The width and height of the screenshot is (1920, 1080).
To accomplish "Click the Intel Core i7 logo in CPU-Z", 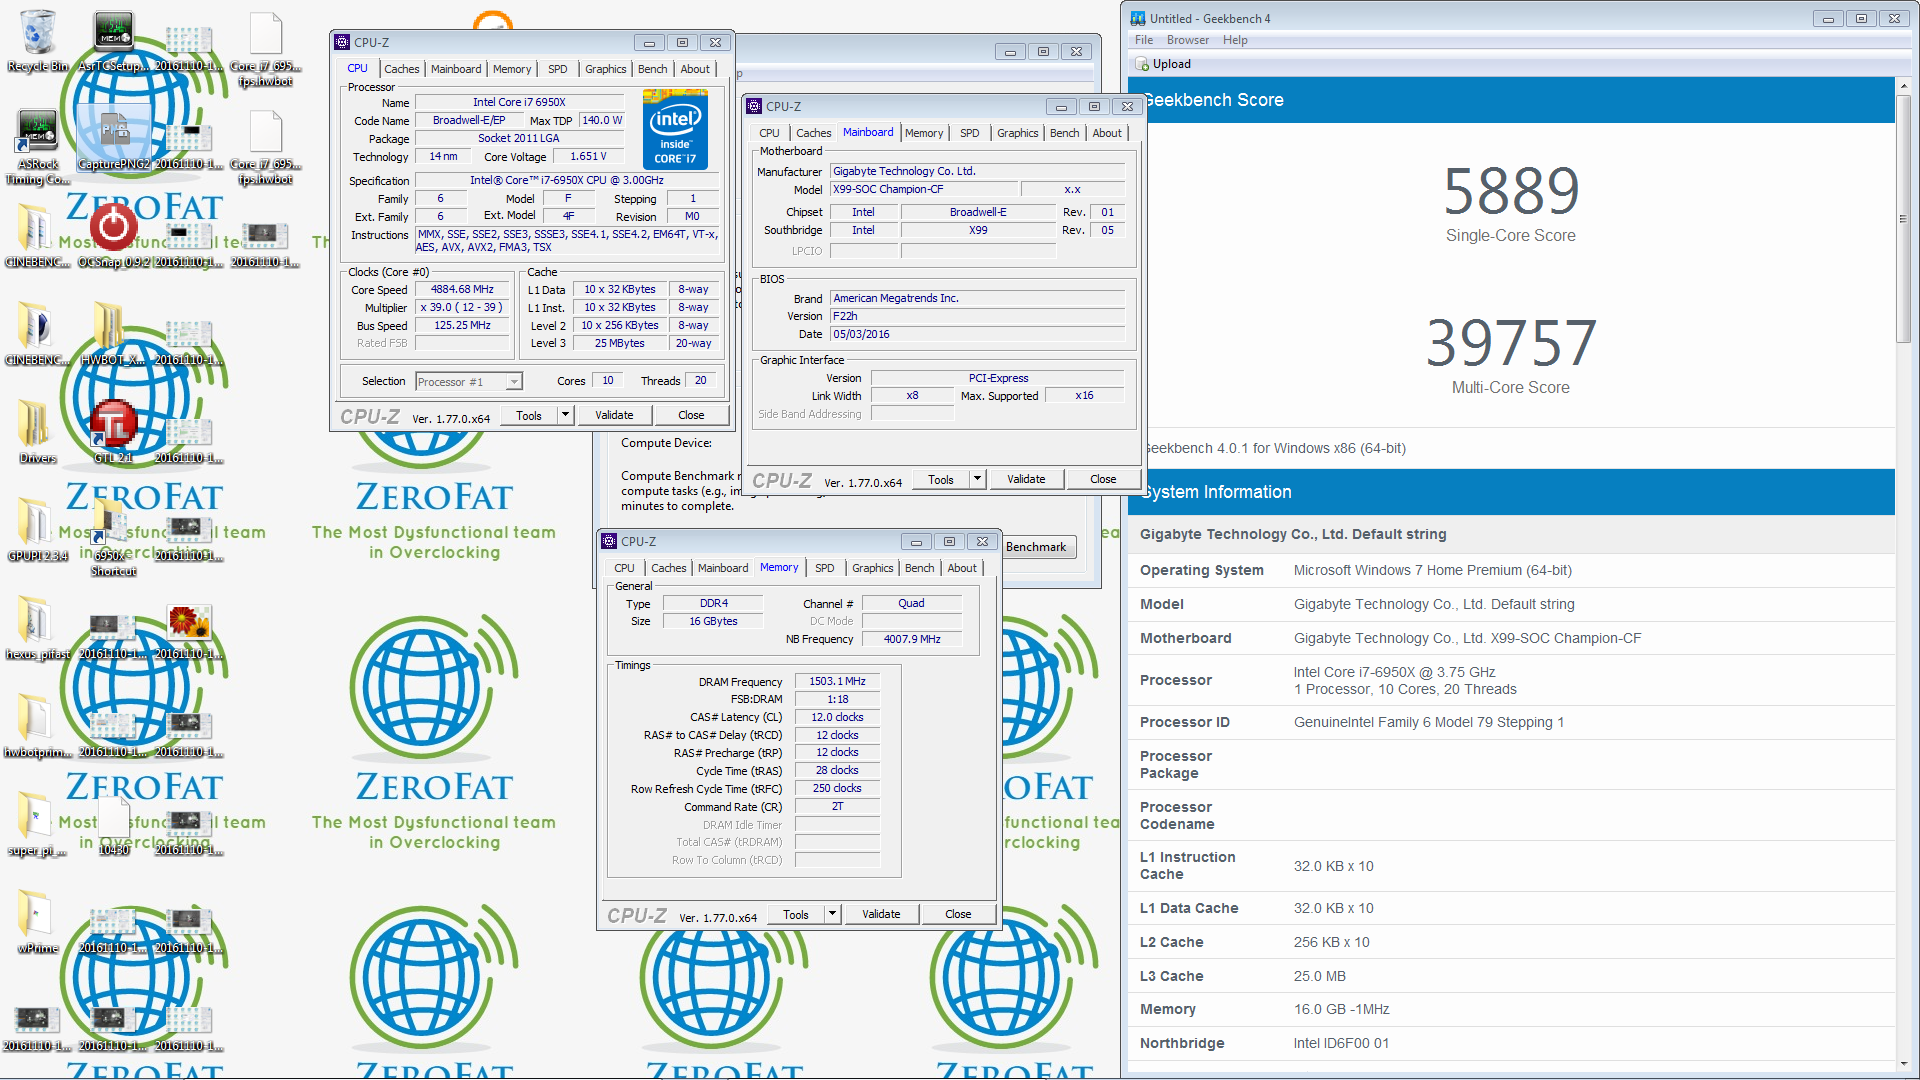I will (675, 130).
